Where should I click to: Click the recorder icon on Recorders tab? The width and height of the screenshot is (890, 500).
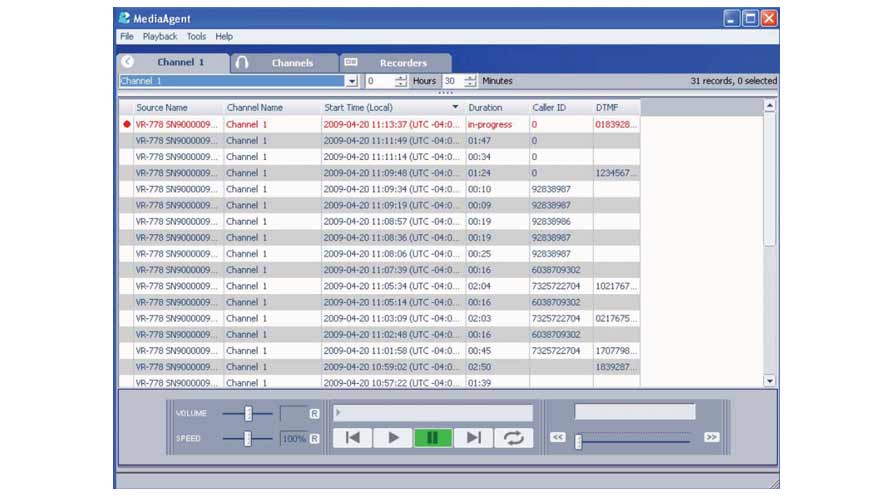(351, 62)
